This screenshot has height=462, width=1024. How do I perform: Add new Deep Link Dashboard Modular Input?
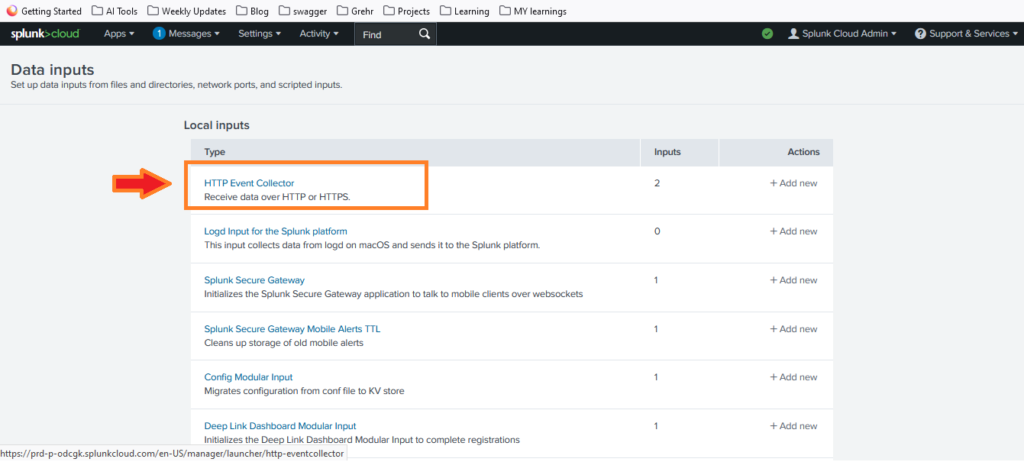coord(793,426)
